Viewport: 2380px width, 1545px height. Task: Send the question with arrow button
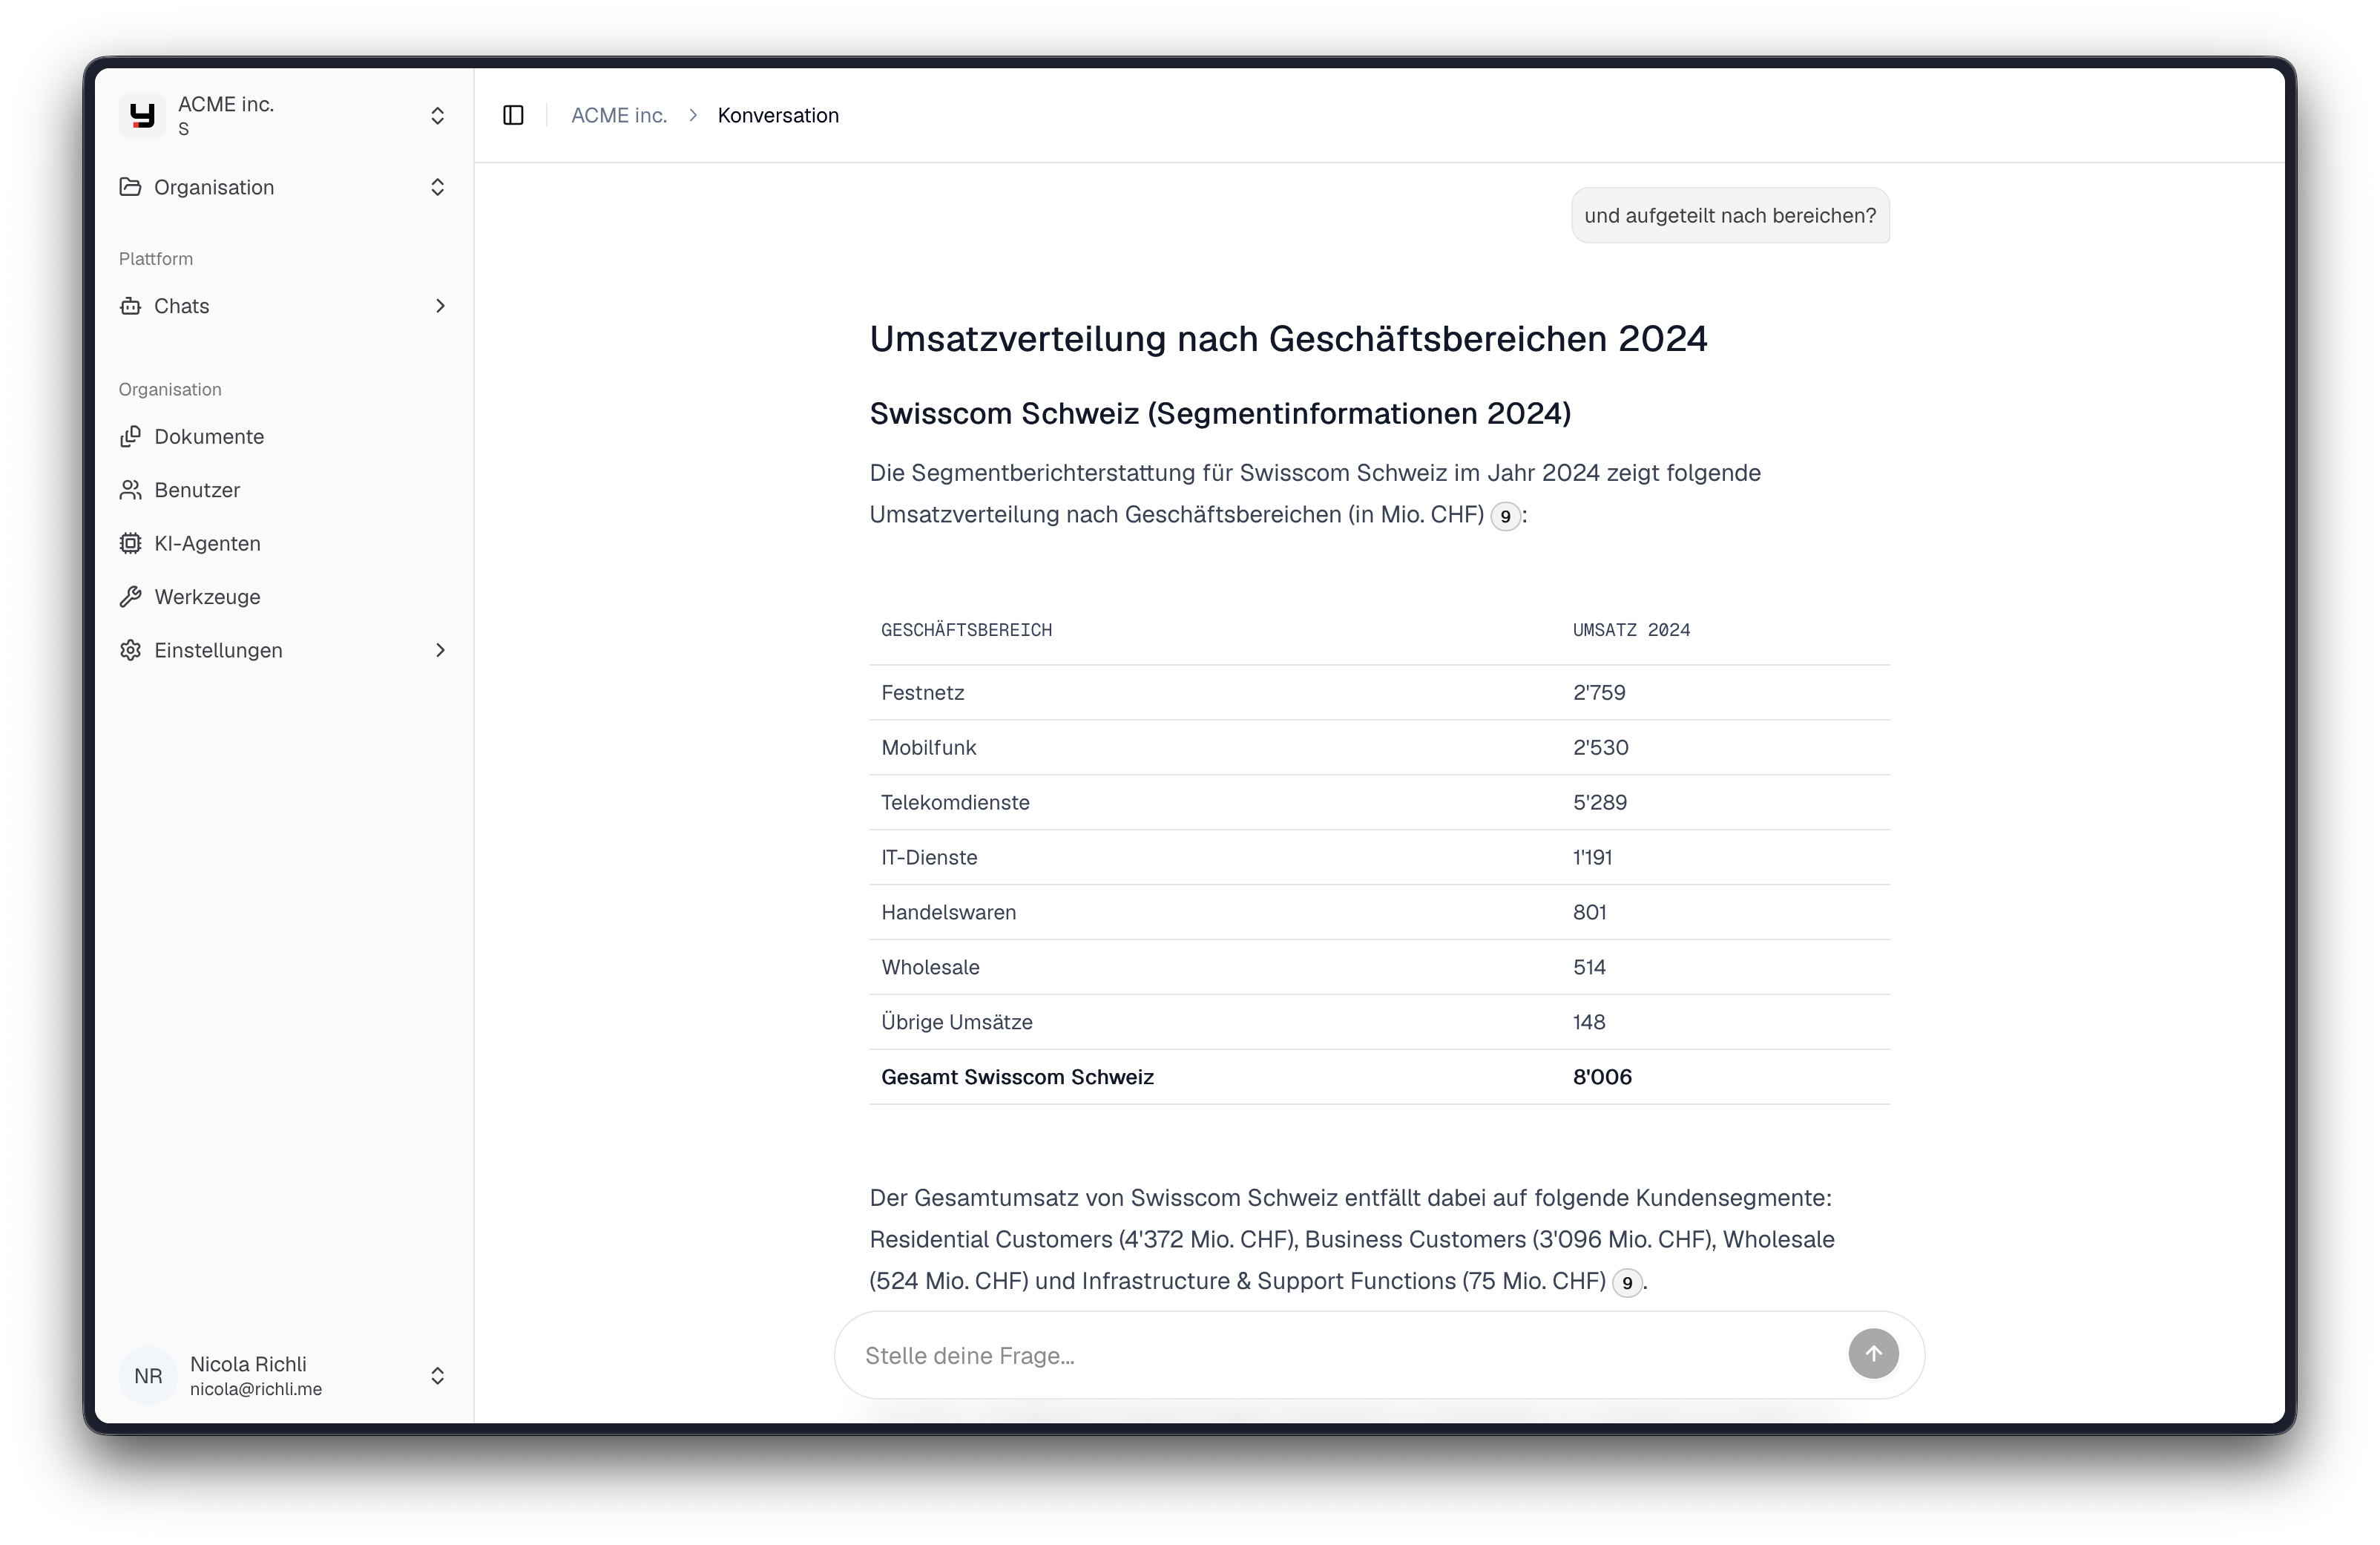1873,1354
